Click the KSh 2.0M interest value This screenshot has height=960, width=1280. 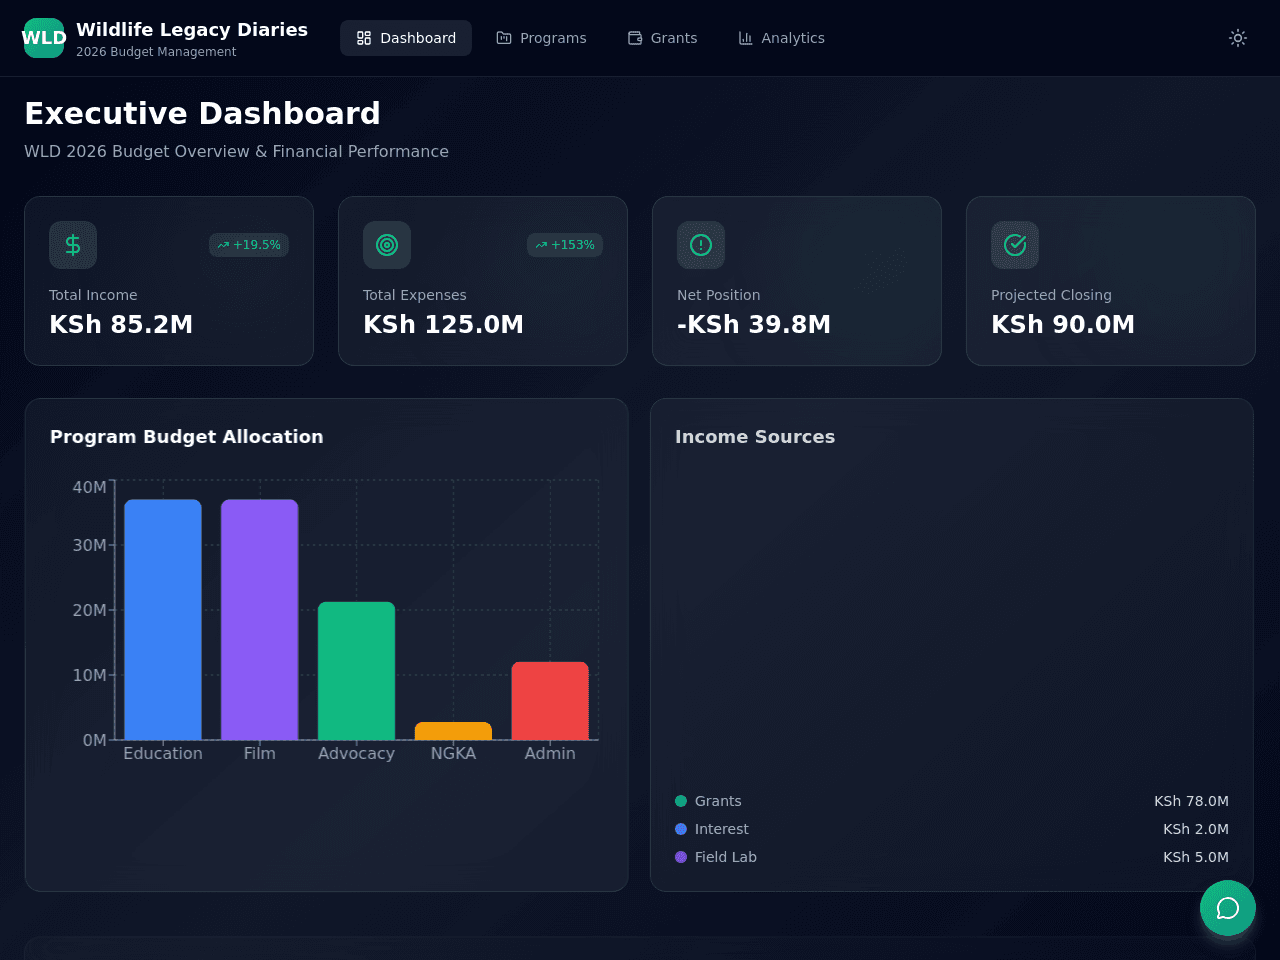[x=1196, y=829]
